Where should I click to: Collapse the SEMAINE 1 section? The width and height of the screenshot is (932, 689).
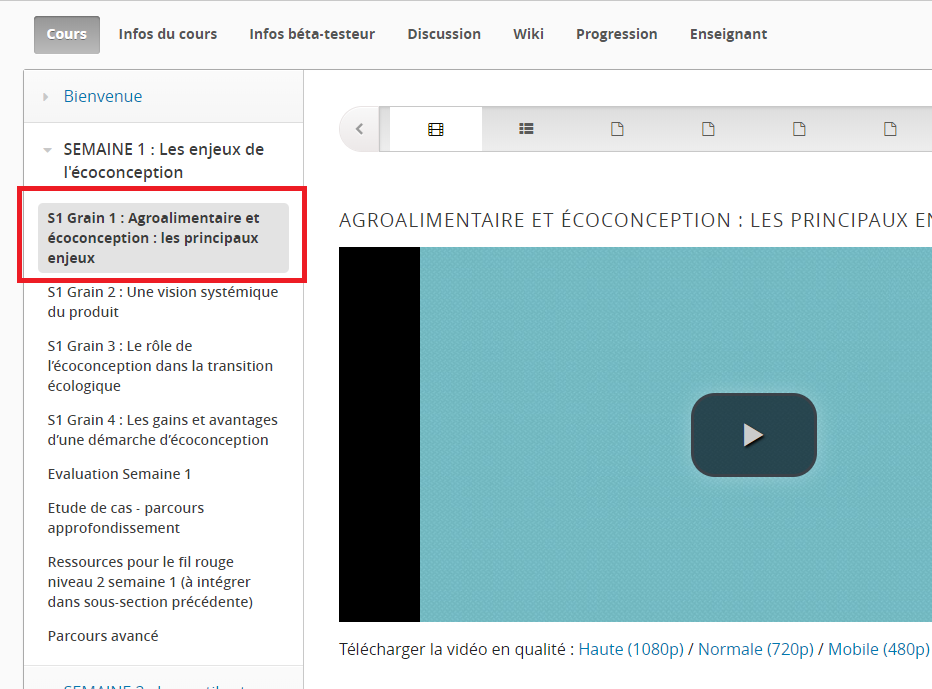tap(163, 160)
